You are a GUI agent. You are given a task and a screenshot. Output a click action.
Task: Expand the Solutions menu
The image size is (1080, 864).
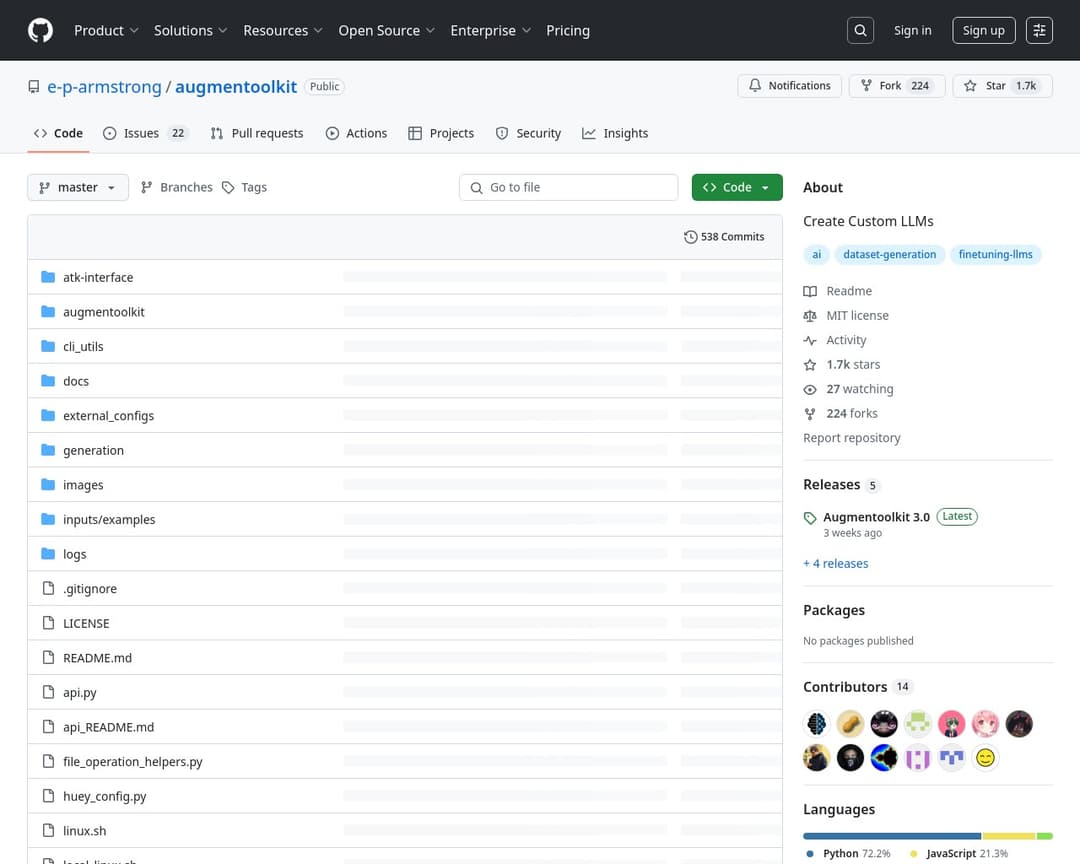pos(190,30)
